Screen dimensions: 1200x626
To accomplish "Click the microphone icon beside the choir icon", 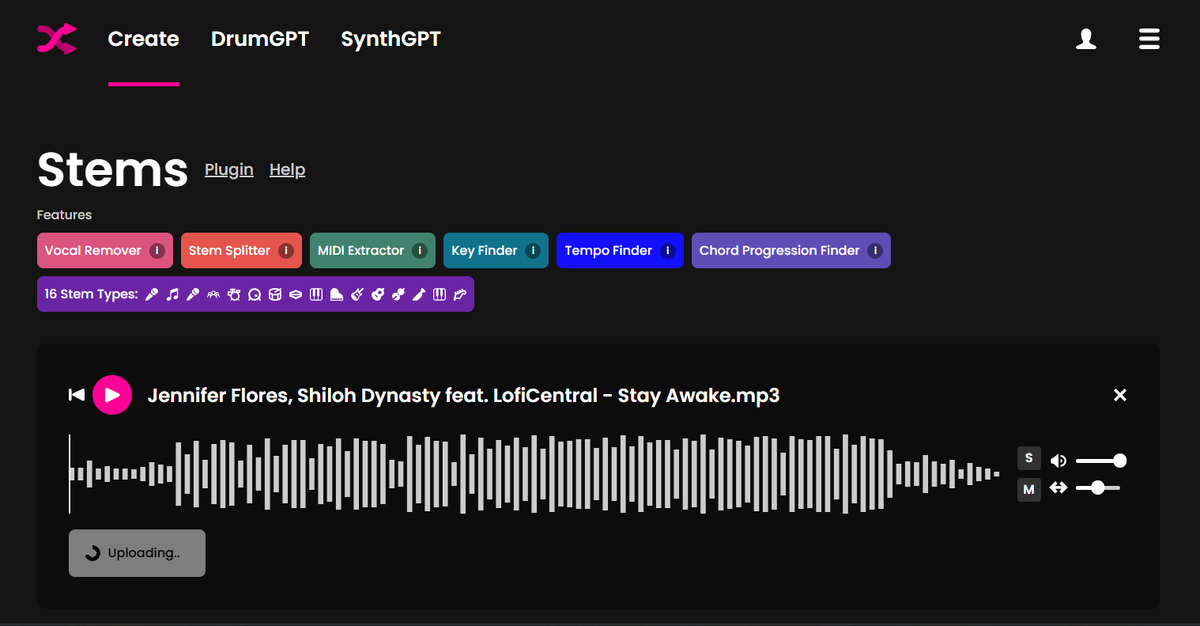I will coord(192,295).
